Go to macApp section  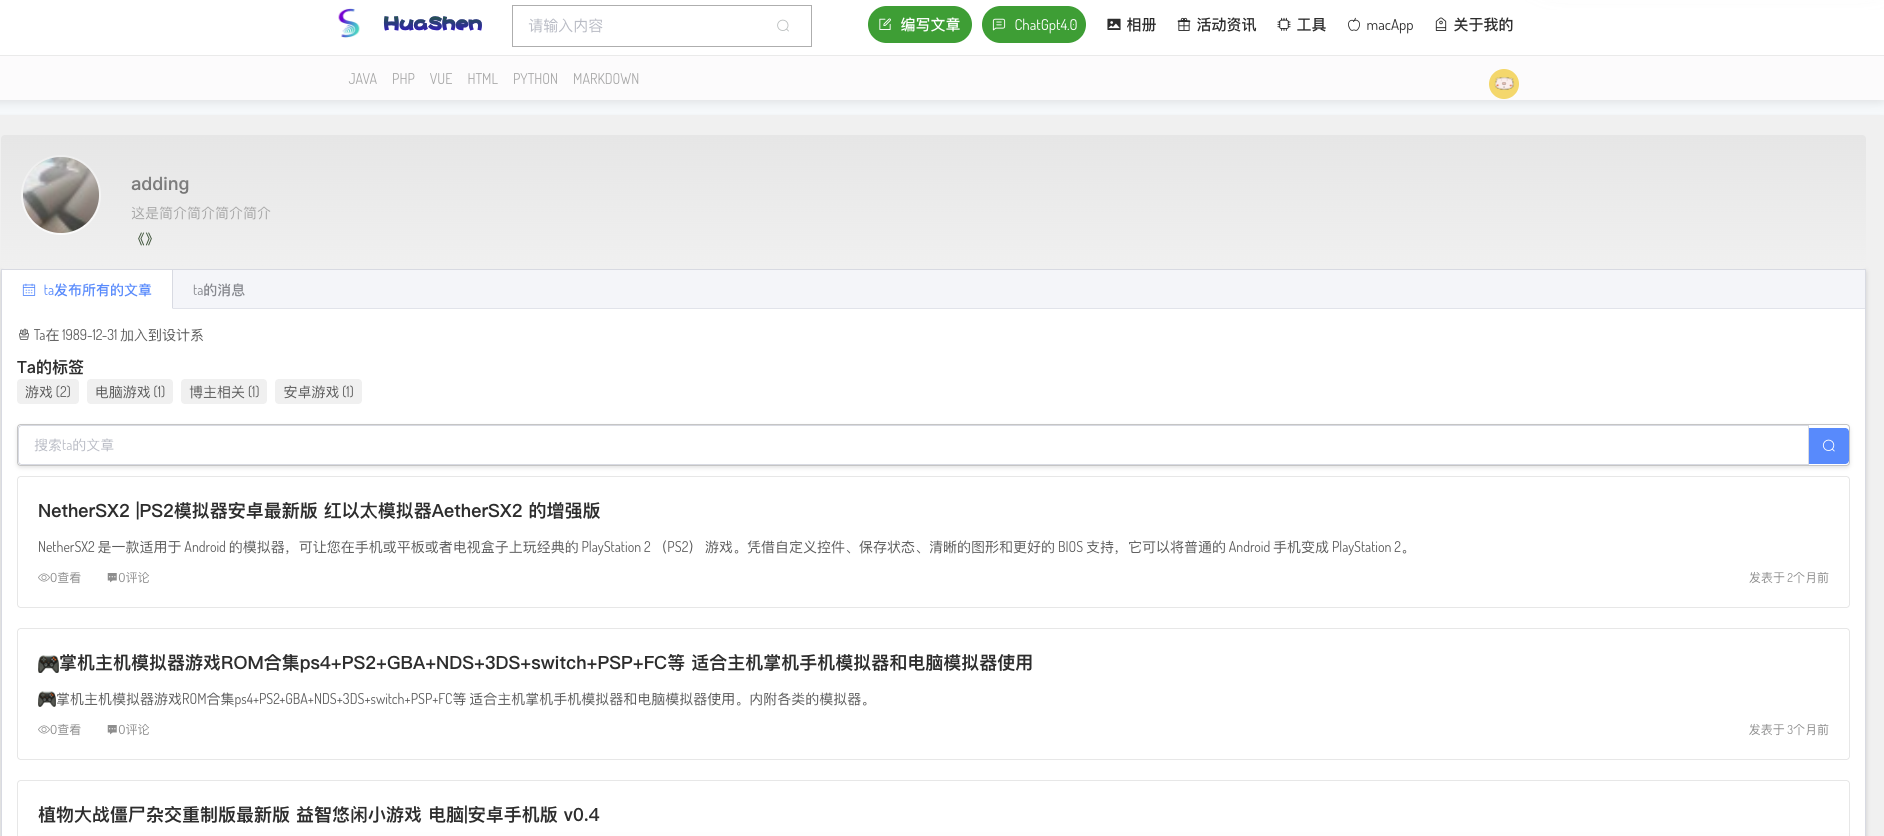click(x=1380, y=25)
